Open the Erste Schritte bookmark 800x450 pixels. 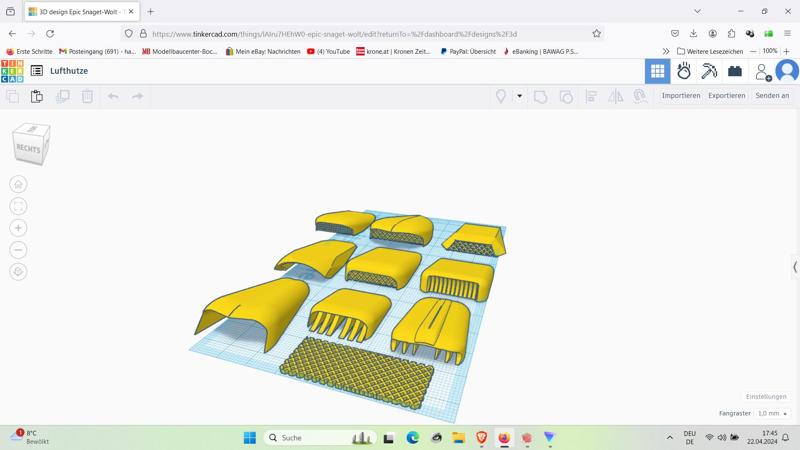click(x=29, y=52)
